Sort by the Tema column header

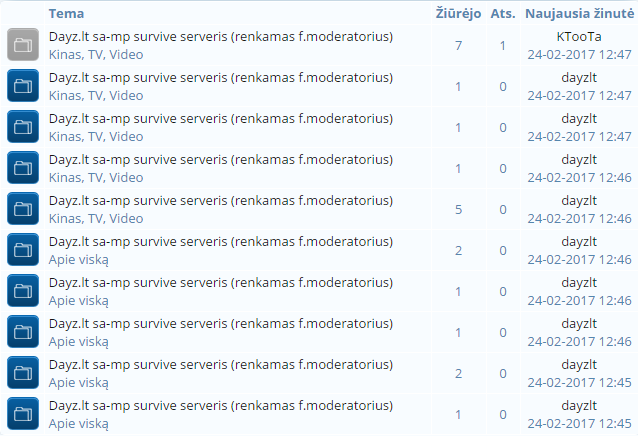(x=66, y=14)
